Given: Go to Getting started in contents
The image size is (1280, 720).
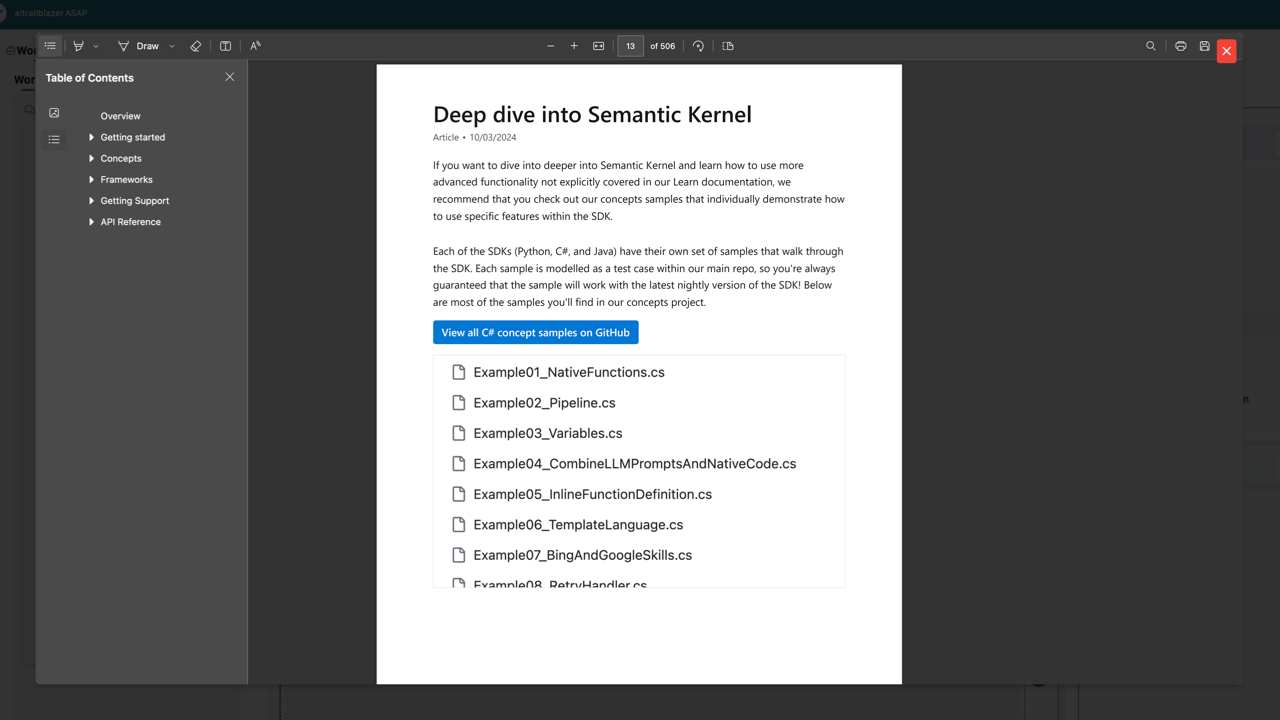Looking at the screenshot, I should coord(133,137).
